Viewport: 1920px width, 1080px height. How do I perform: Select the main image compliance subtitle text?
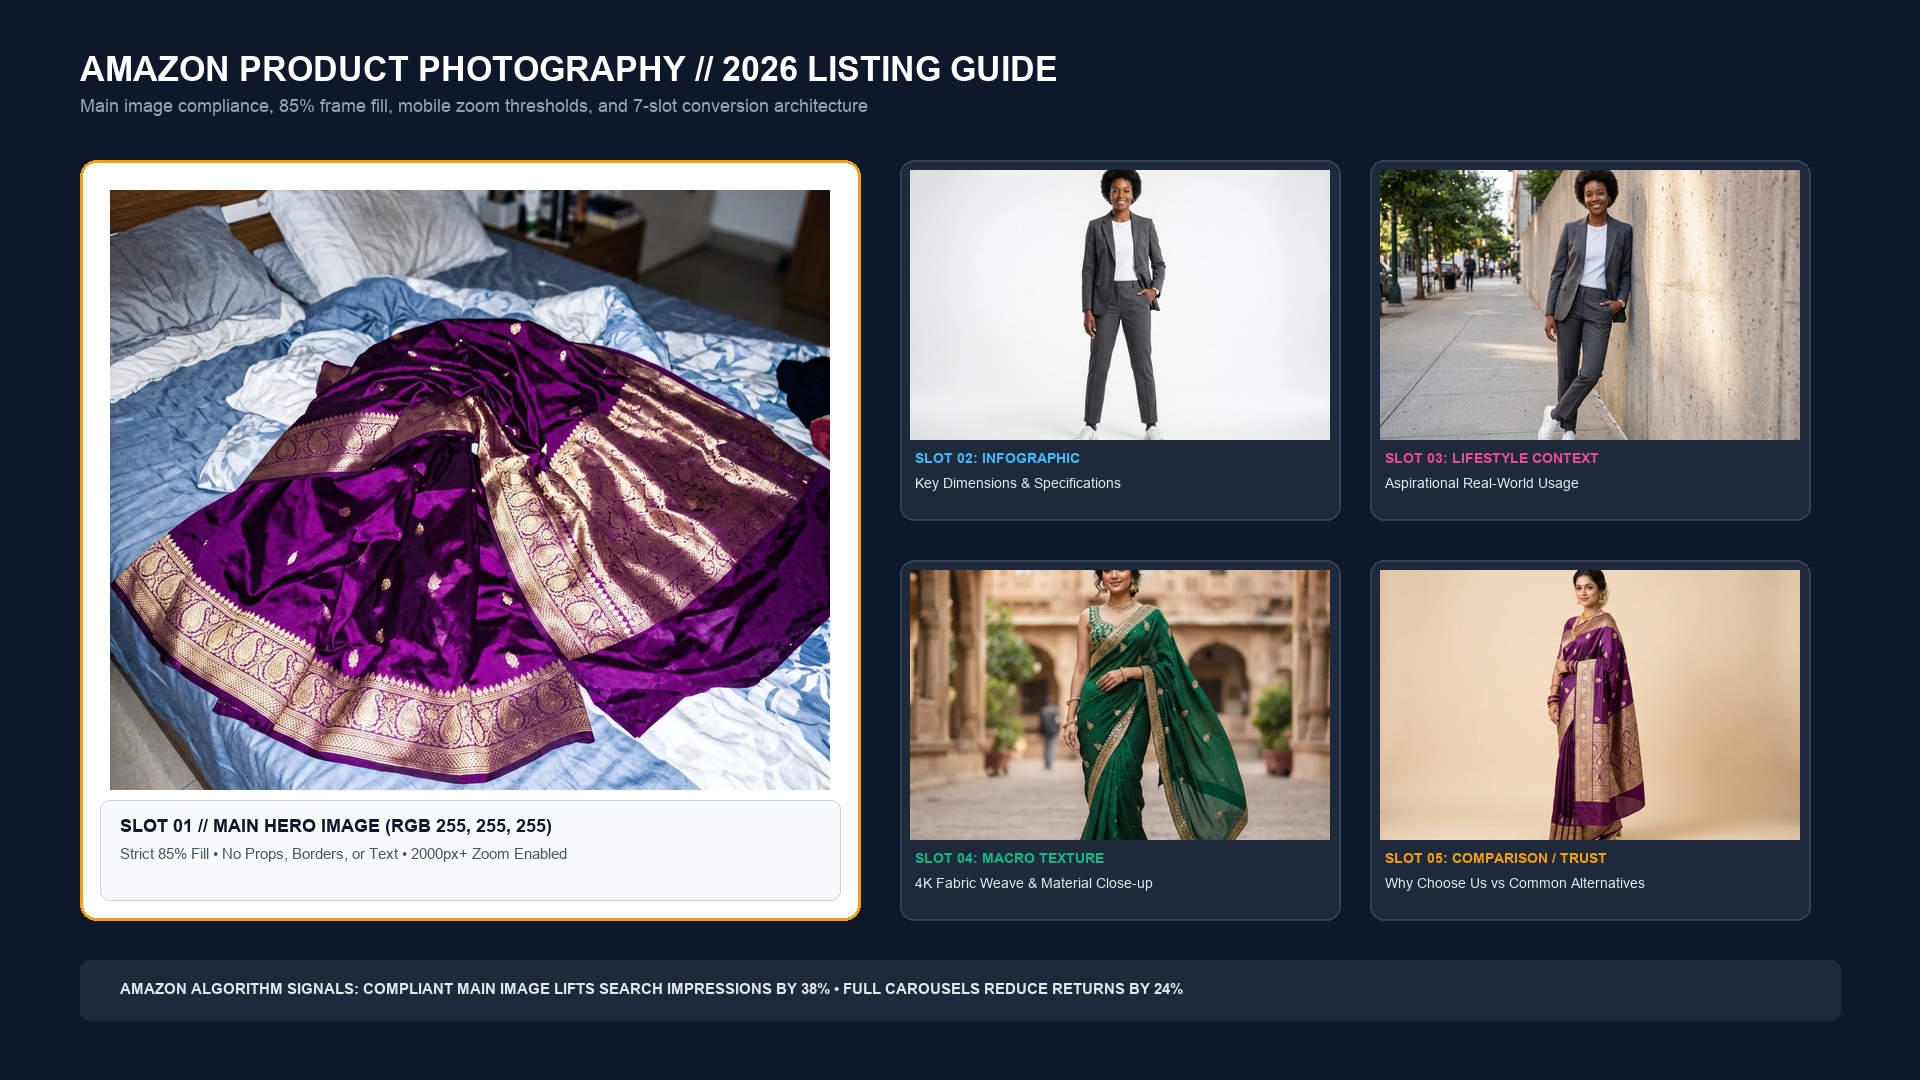point(474,106)
